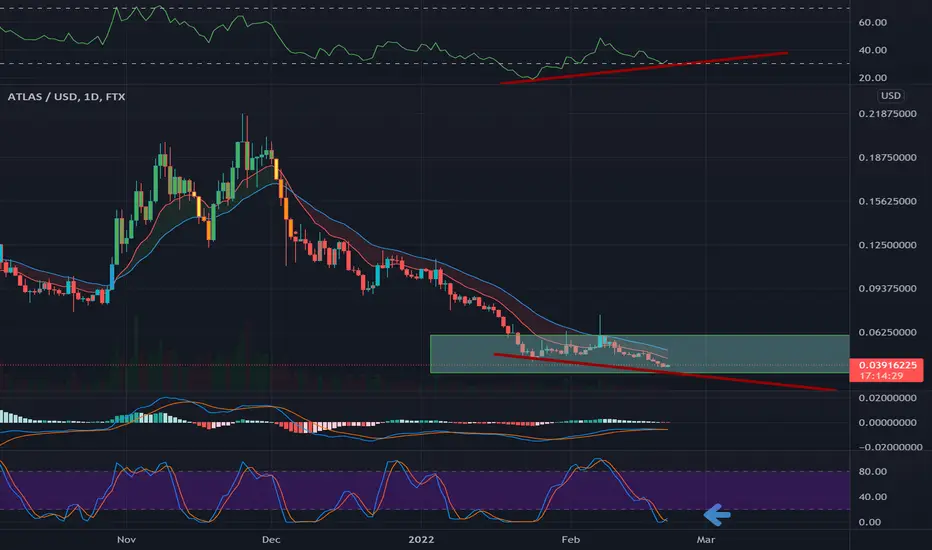Click the 0.18750000 price axis label

[x=887, y=158]
